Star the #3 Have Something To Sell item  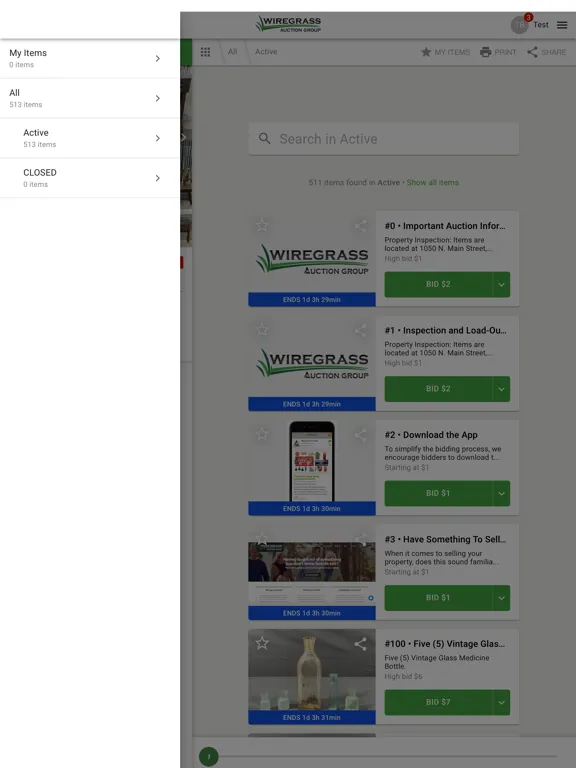262,538
